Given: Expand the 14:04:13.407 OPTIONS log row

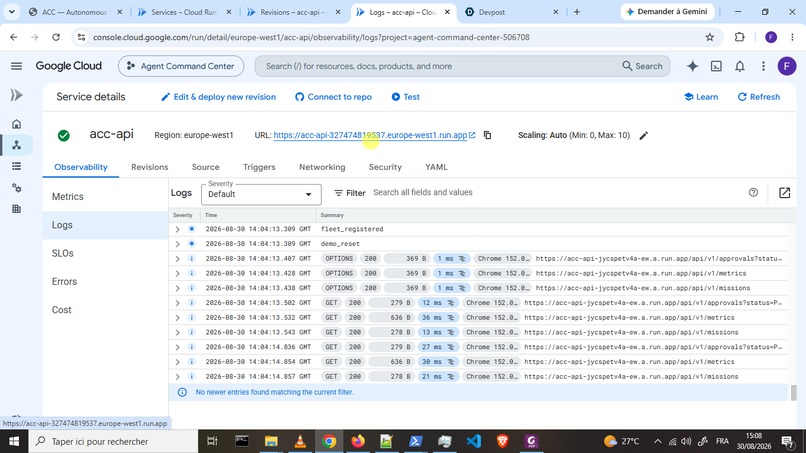Looking at the screenshot, I should pos(177,259).
